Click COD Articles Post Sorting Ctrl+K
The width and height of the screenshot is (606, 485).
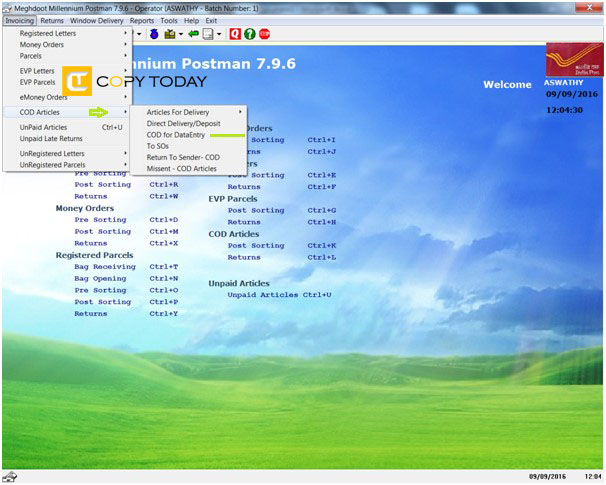pyautogui.click(x=282, y=245)
